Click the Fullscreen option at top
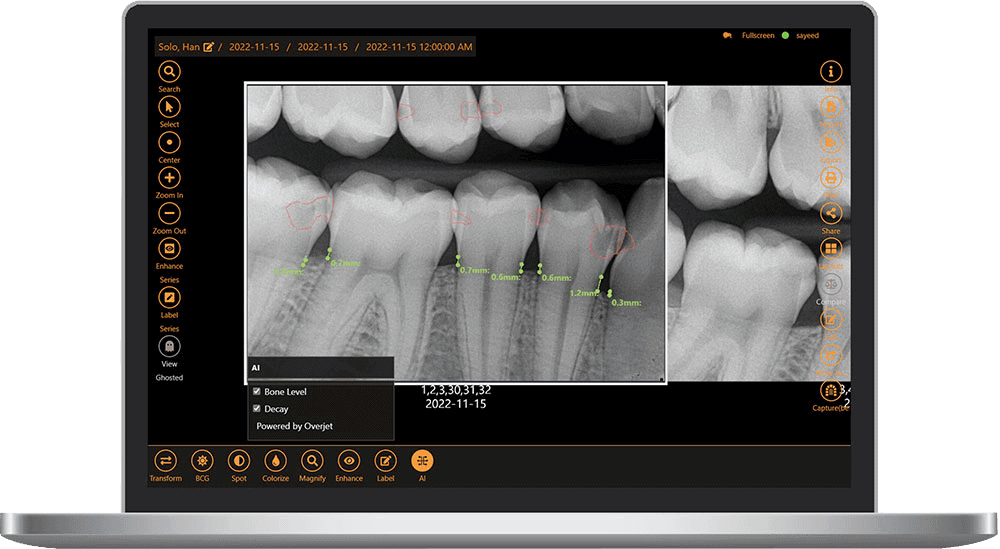 pos(758,36)
